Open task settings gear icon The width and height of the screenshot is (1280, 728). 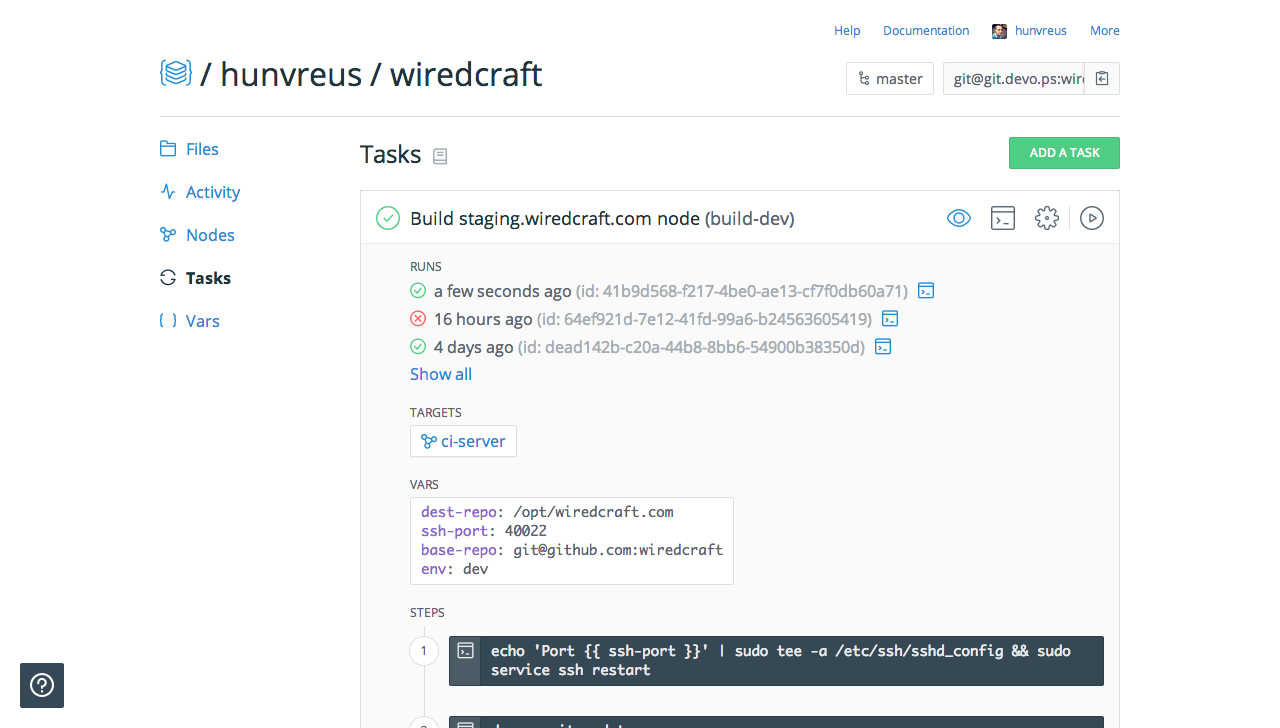point(1047,218)
